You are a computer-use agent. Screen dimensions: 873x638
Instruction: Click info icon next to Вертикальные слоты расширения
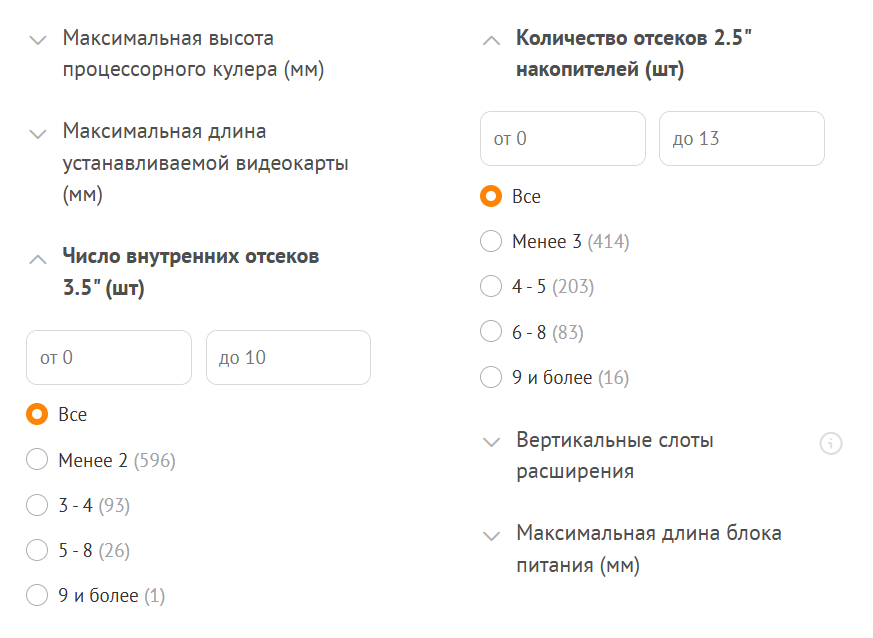tap(830, 443)
